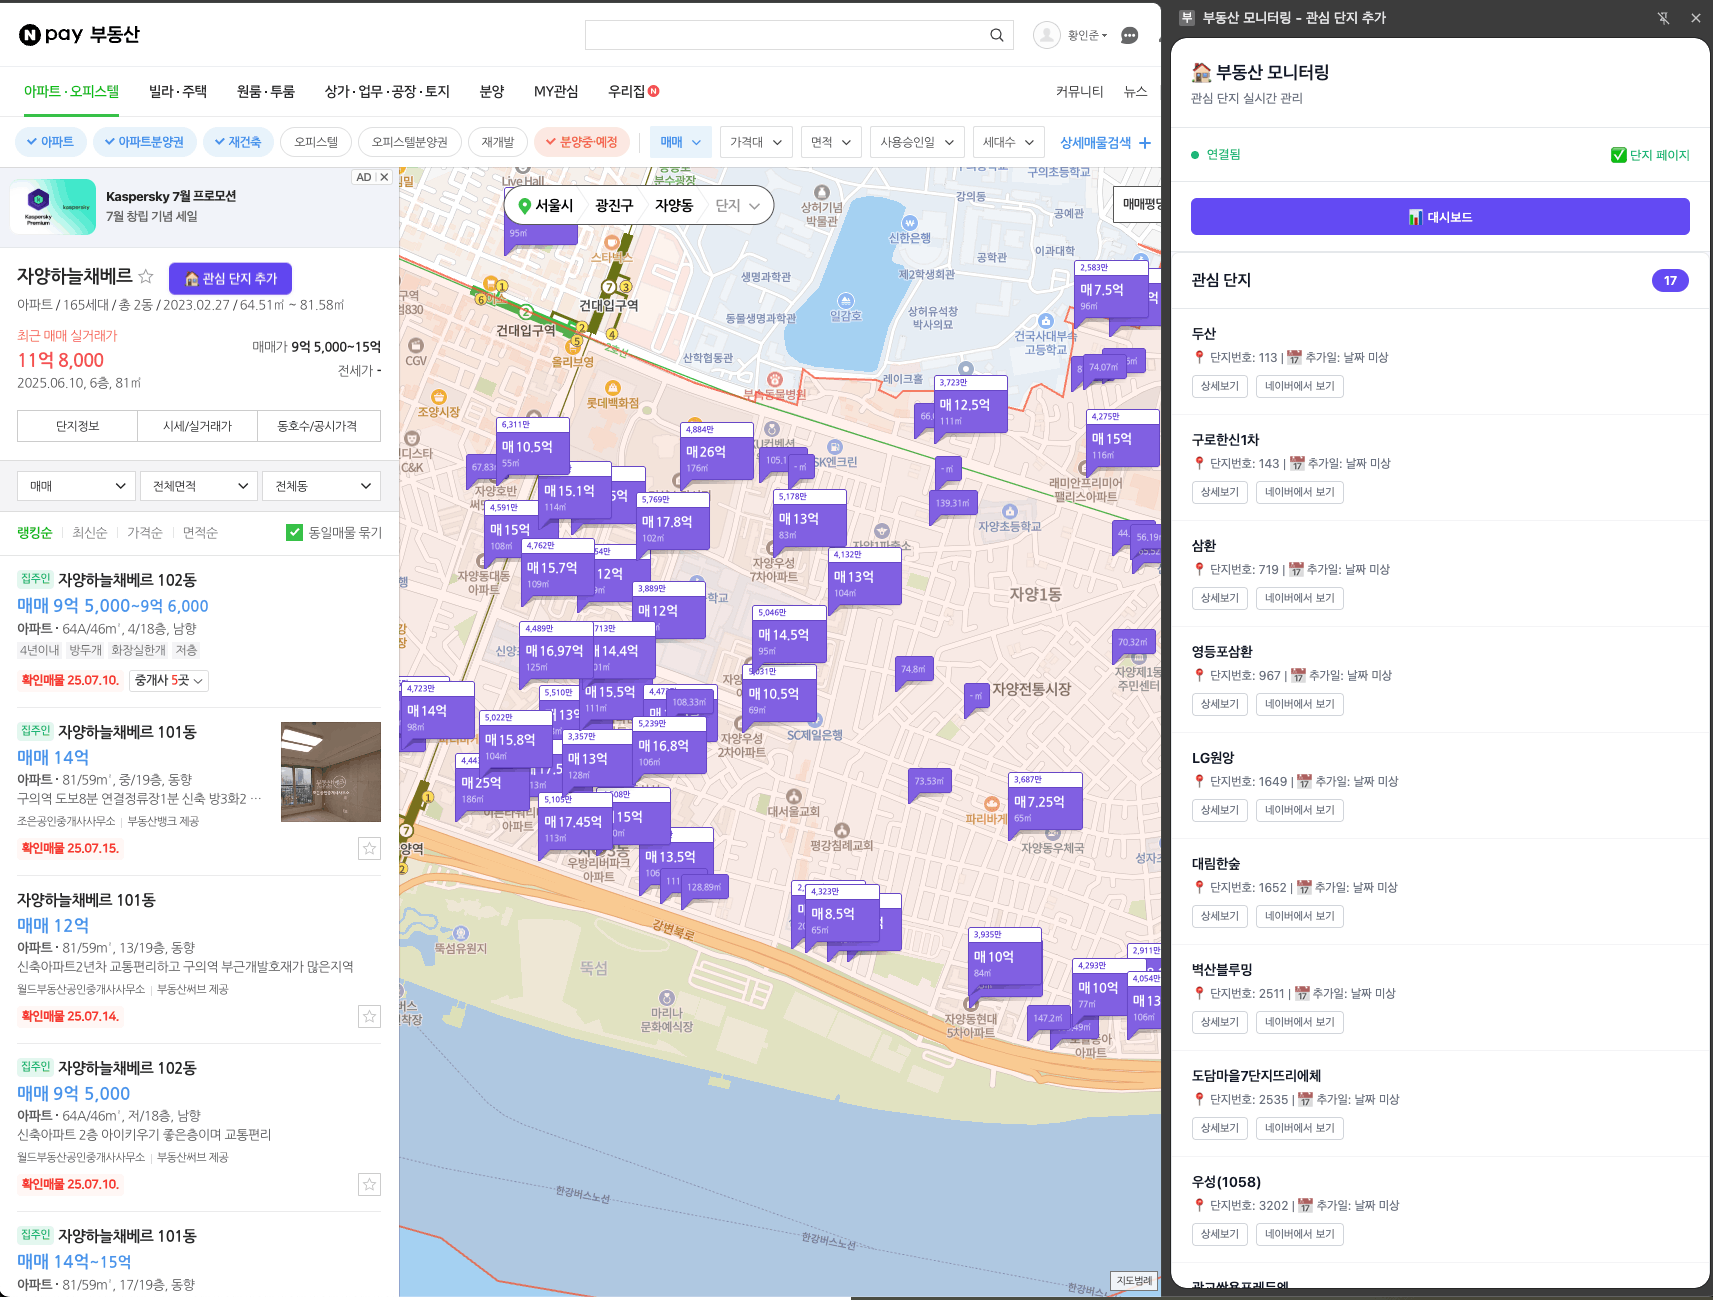Image resolution: width=1713 pixels, height=1300 pixels.
Task: Open the 전체동 select box
Action: 322,486
